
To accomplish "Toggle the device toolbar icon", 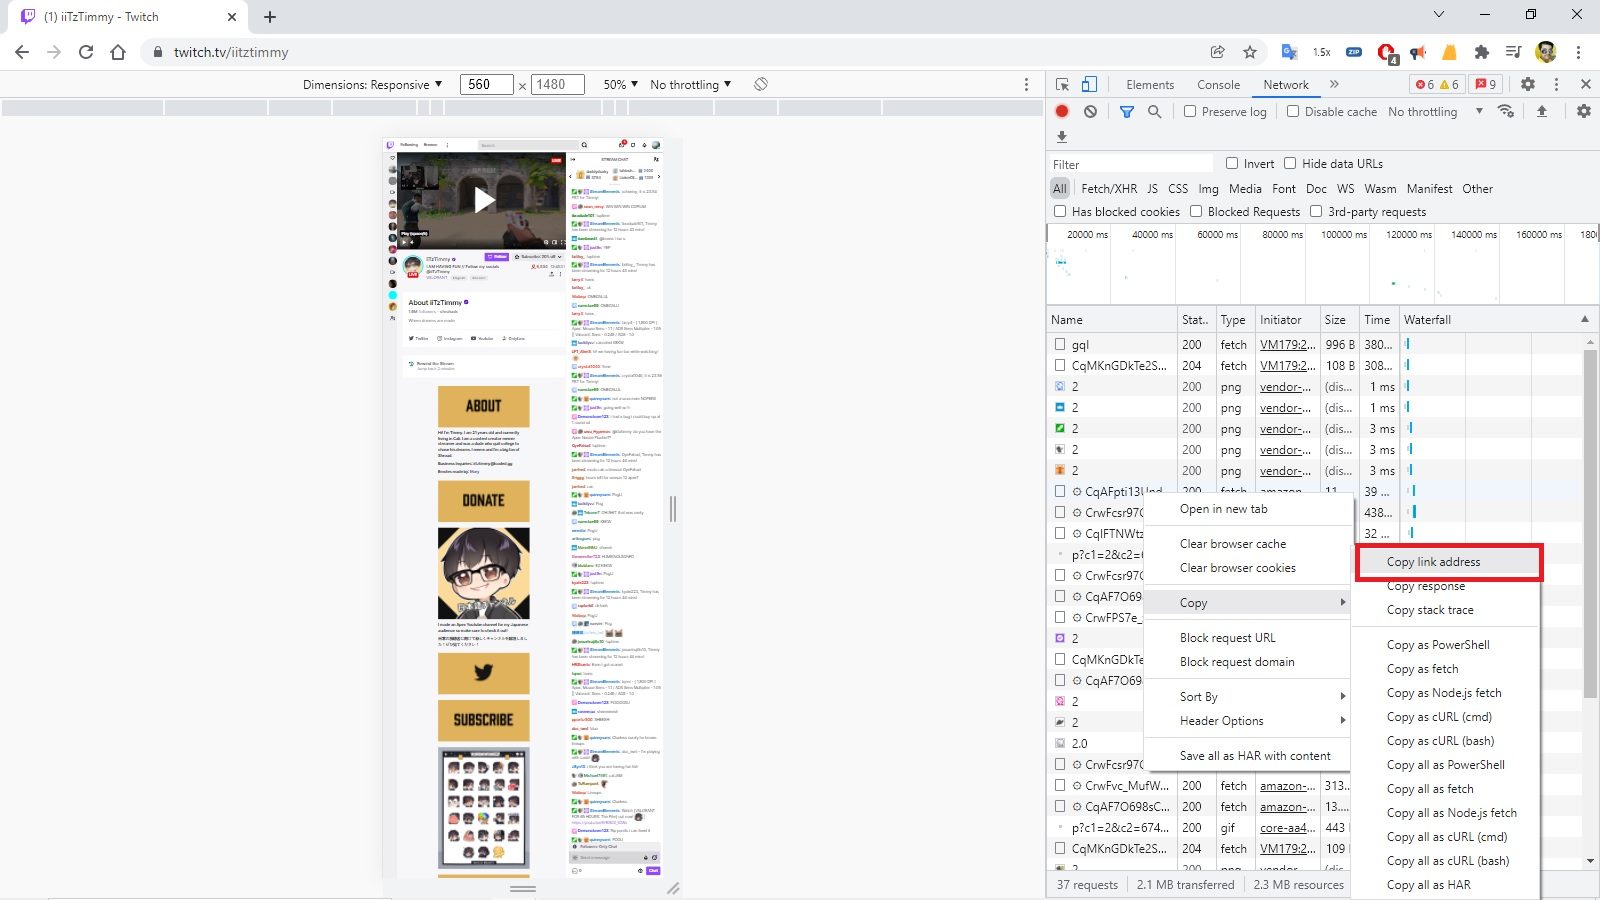I will (x=1089, y=85).
